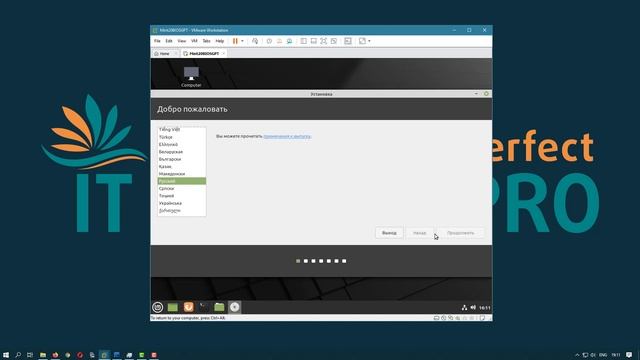Select Српски in language list
The image size is (640, 360).
pyautogui.click(x=182, y=189)
